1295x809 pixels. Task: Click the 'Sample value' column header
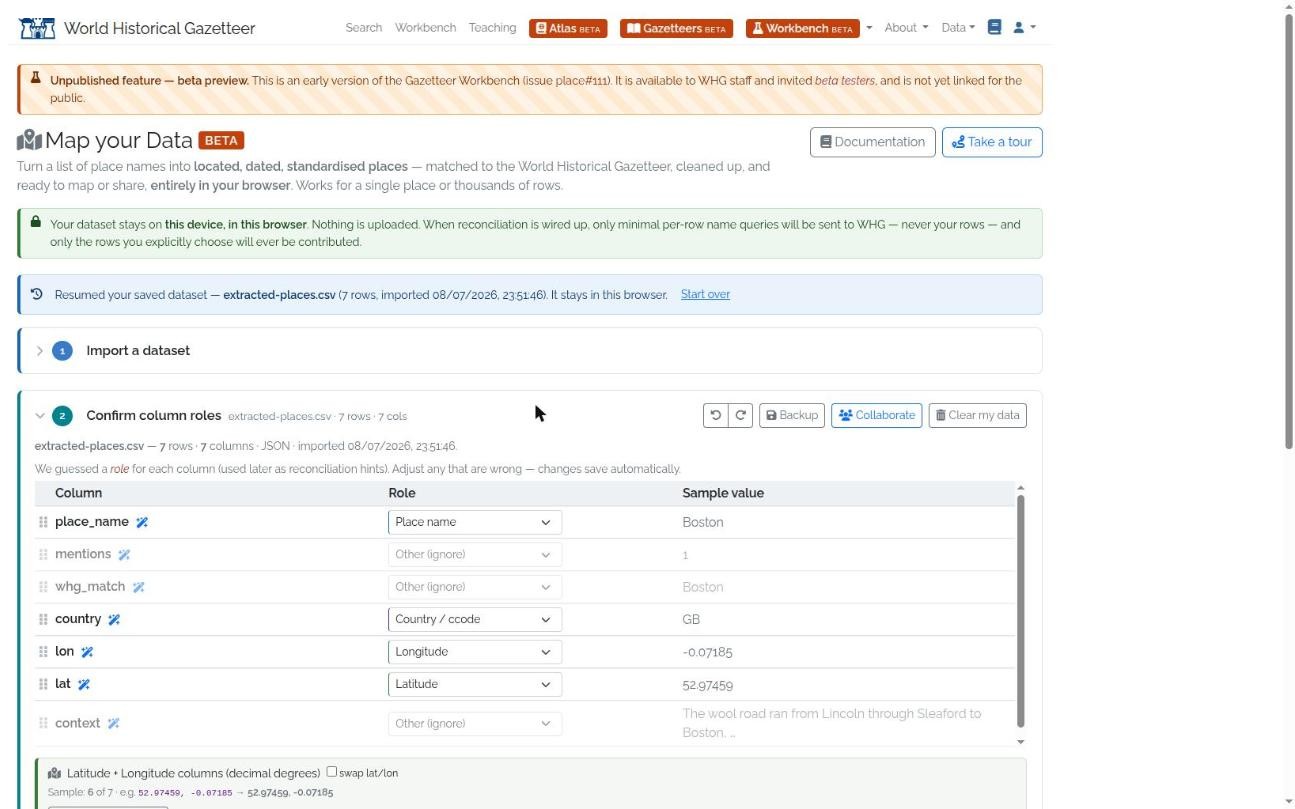(723, 493)
